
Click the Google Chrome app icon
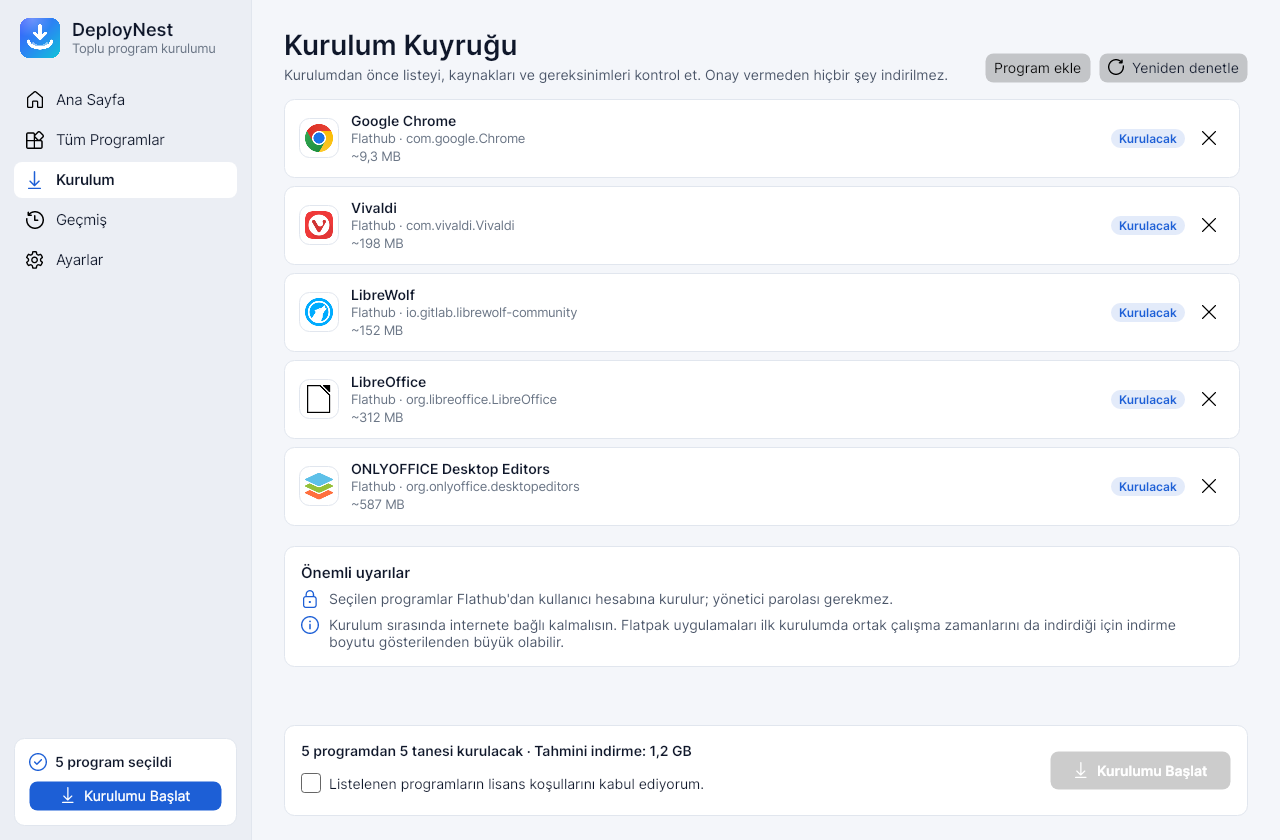tap(319, 138)
